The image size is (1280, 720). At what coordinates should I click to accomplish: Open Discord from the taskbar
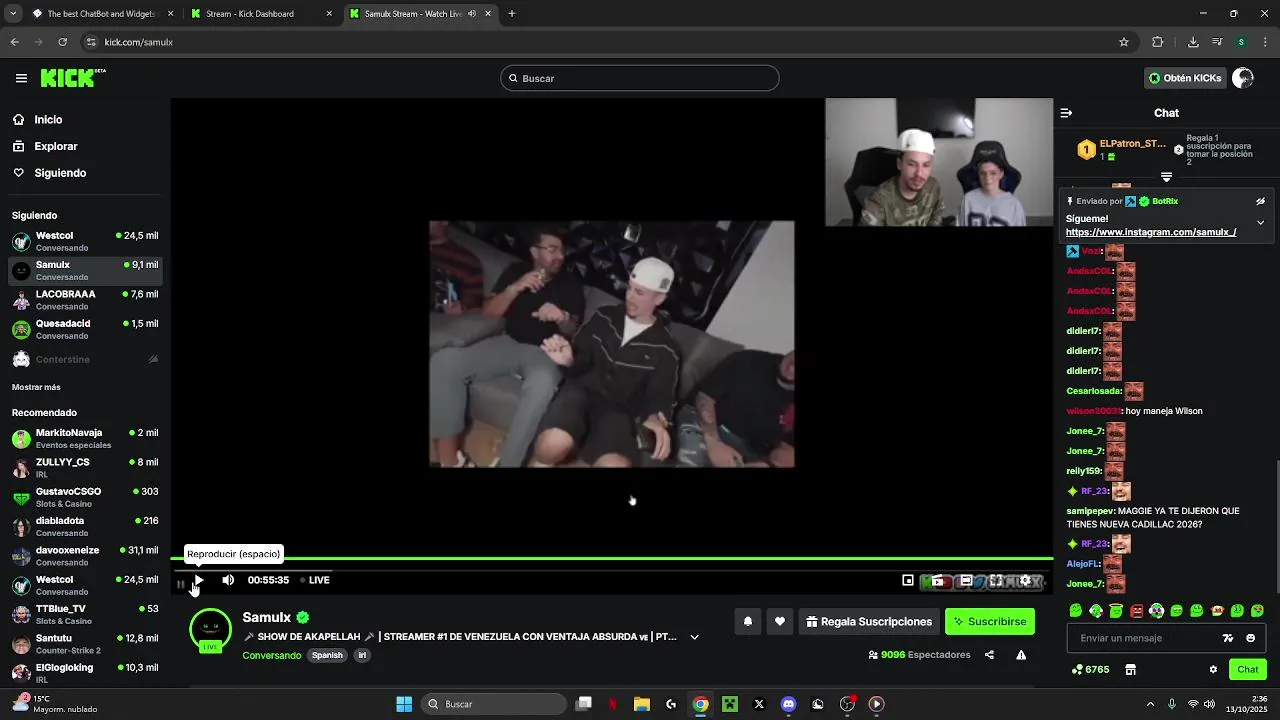click(789, 704)
